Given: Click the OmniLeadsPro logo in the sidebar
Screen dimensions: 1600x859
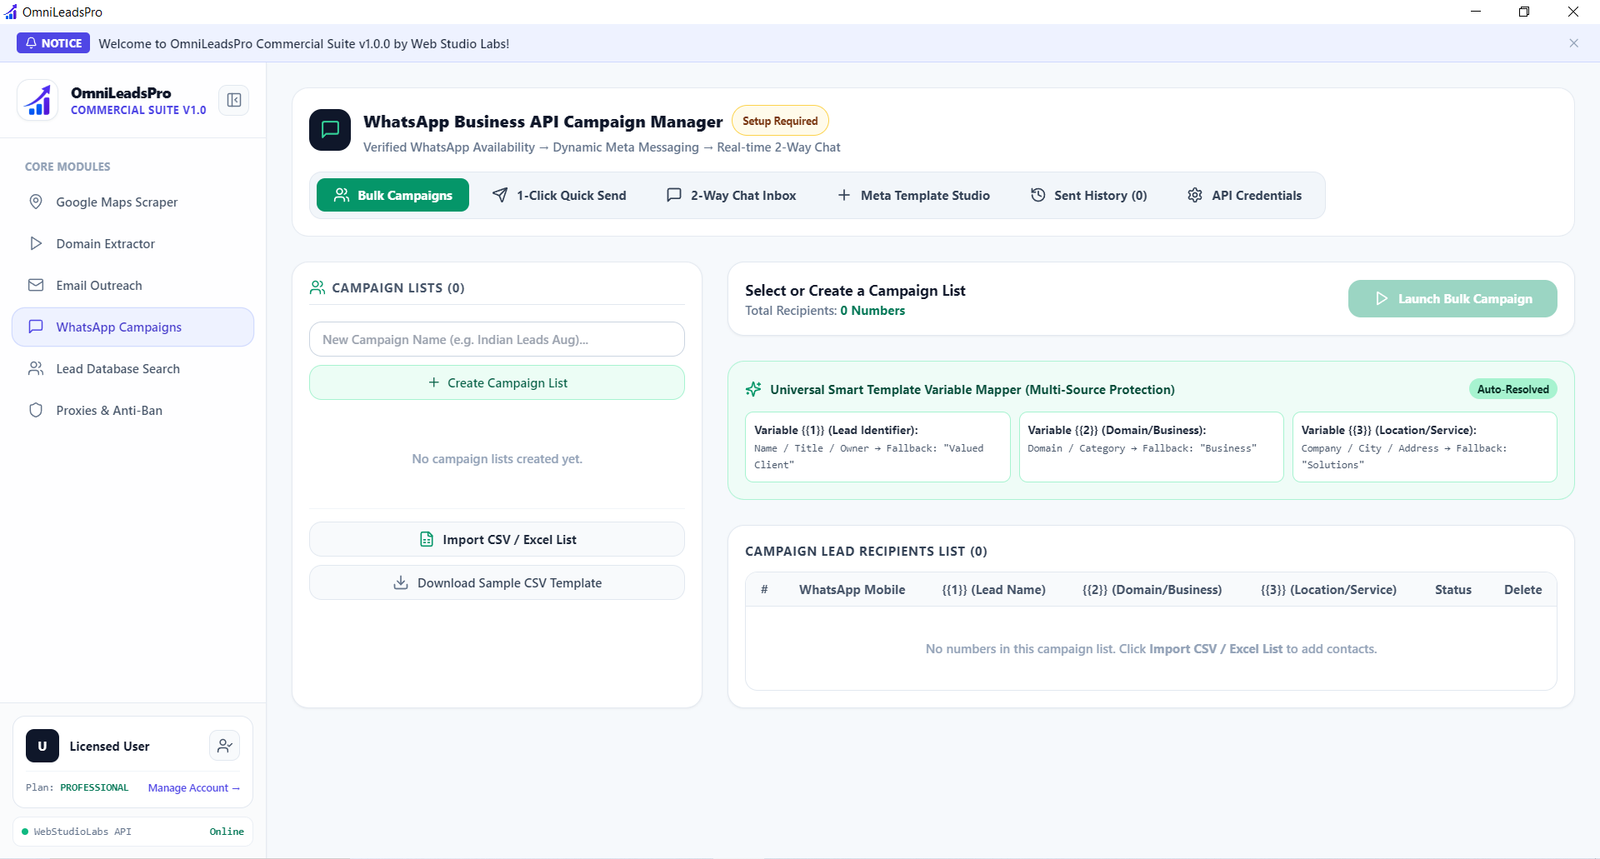Looking at the screenshot, I should click(38, 100).
